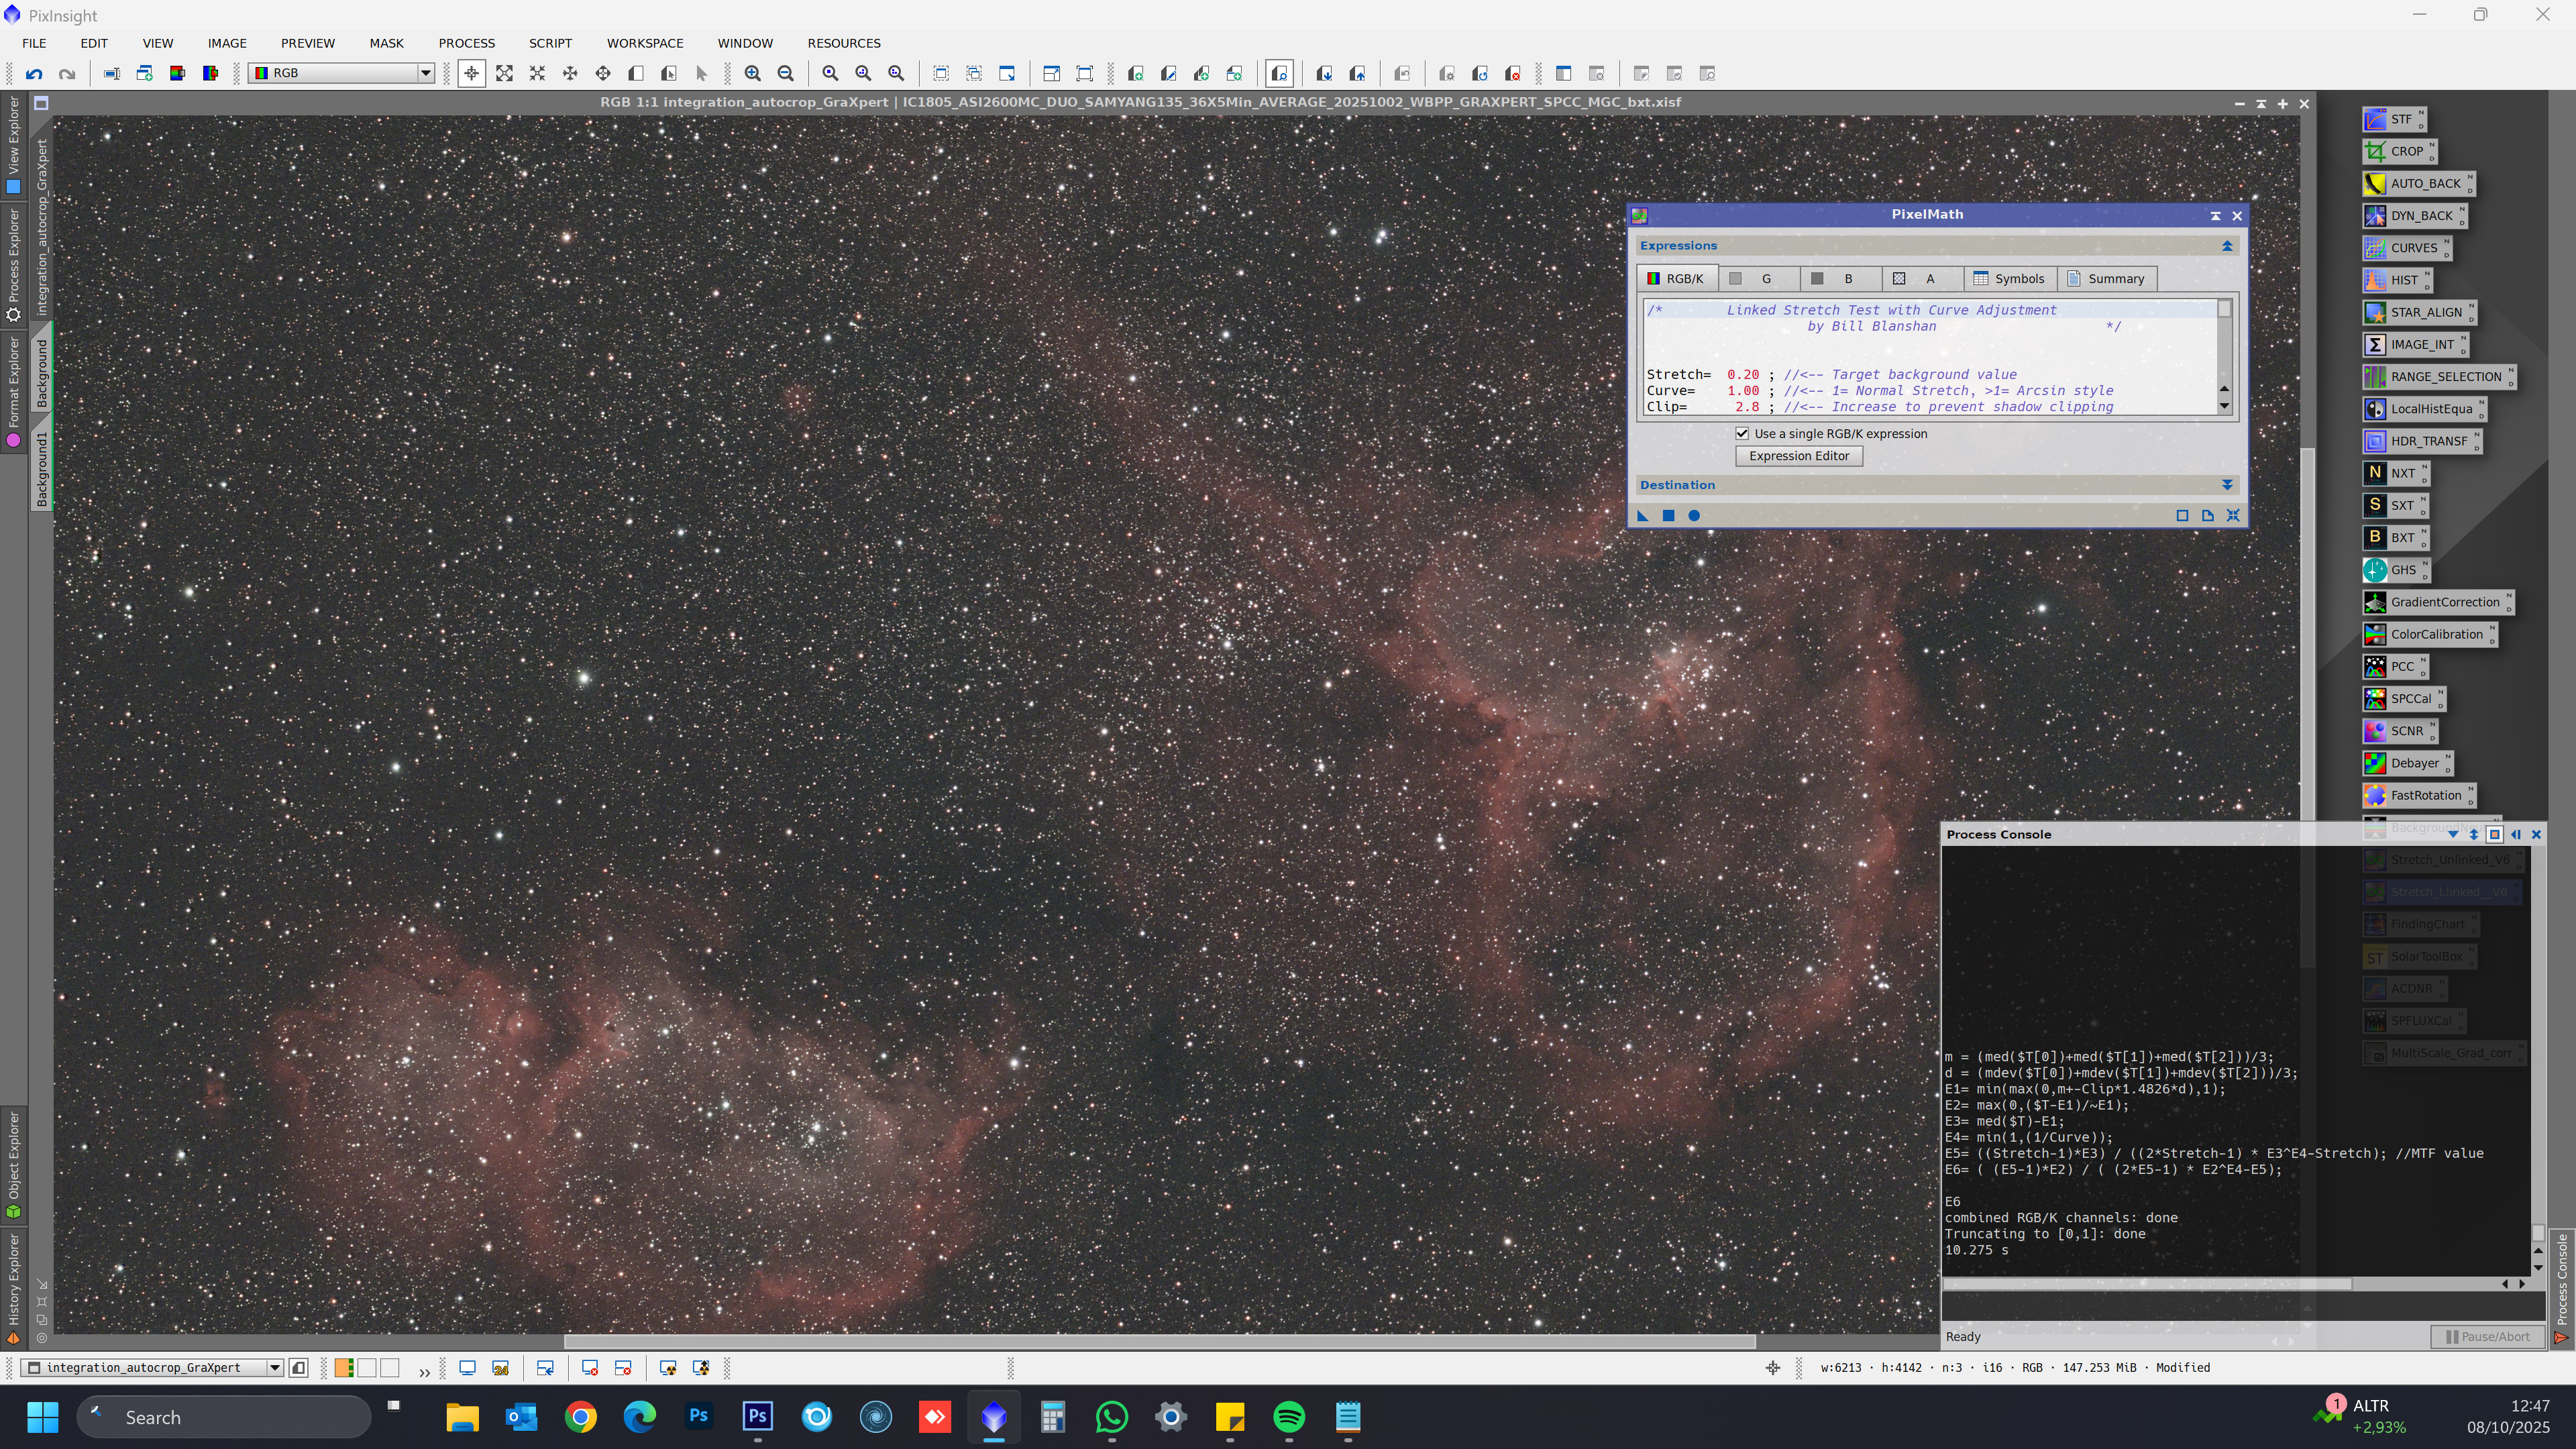The height and width of the screenshot is (1449, 2576).
Task: Open the PROCESS menu
Action: click(466, 43)
